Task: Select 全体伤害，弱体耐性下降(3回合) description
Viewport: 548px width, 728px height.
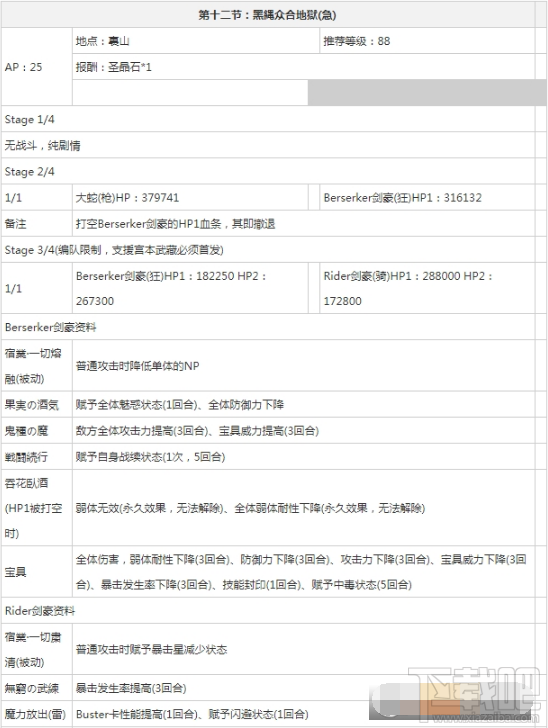Action: point(303,572)
